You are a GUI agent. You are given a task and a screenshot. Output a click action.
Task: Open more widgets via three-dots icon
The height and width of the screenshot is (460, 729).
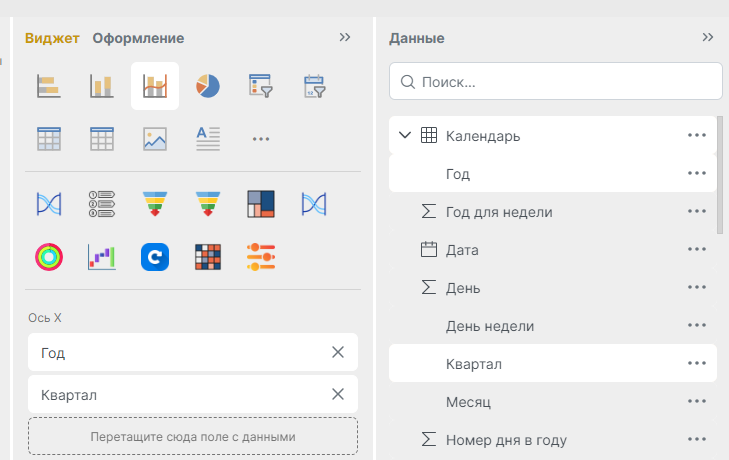261,139
